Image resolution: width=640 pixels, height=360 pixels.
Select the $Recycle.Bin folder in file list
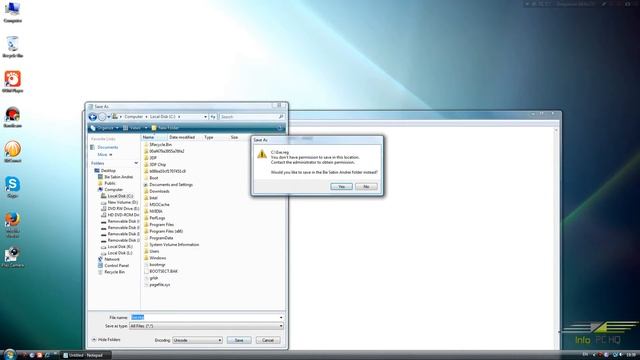click(x=158, y=144)
